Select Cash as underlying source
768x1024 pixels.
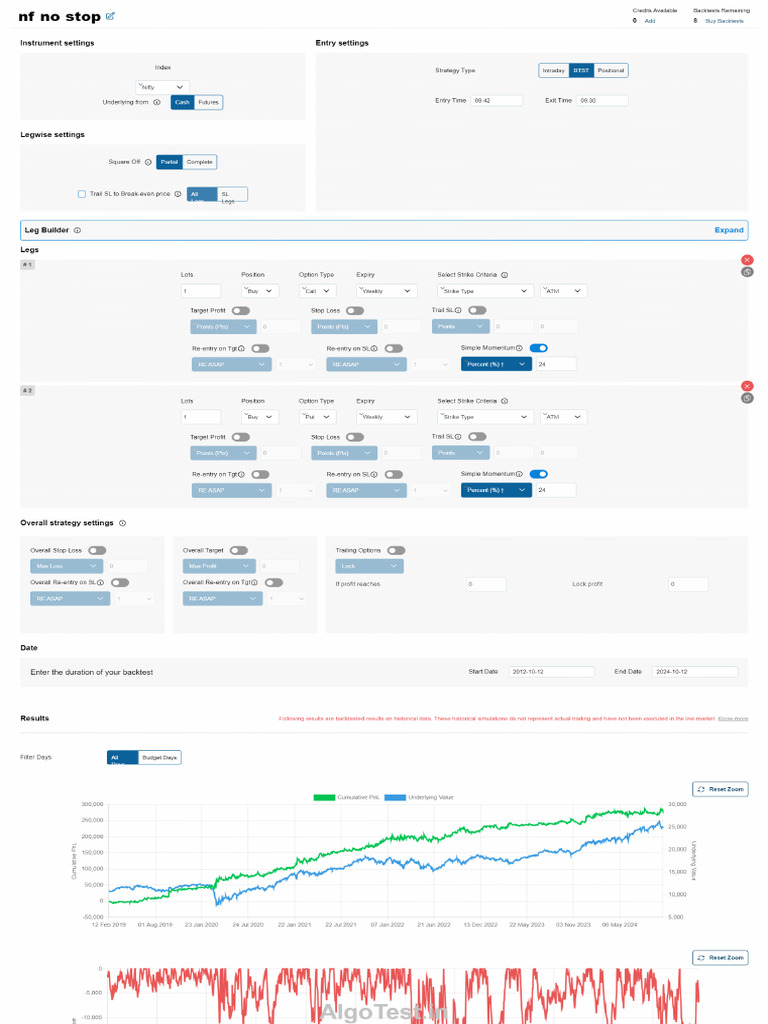(x=182, y=103)
